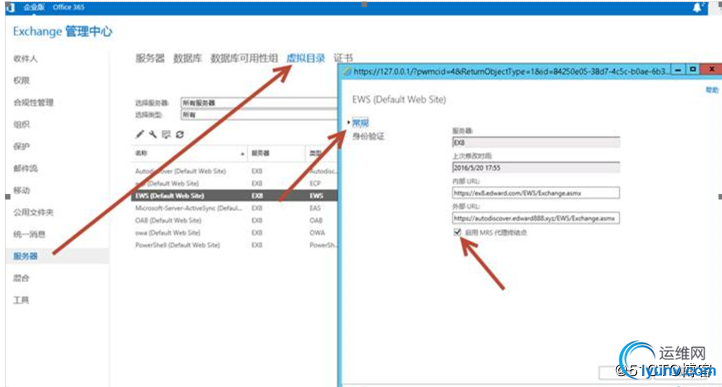
Task: Click the read-only server name field showing EX8
Action: 536,142
